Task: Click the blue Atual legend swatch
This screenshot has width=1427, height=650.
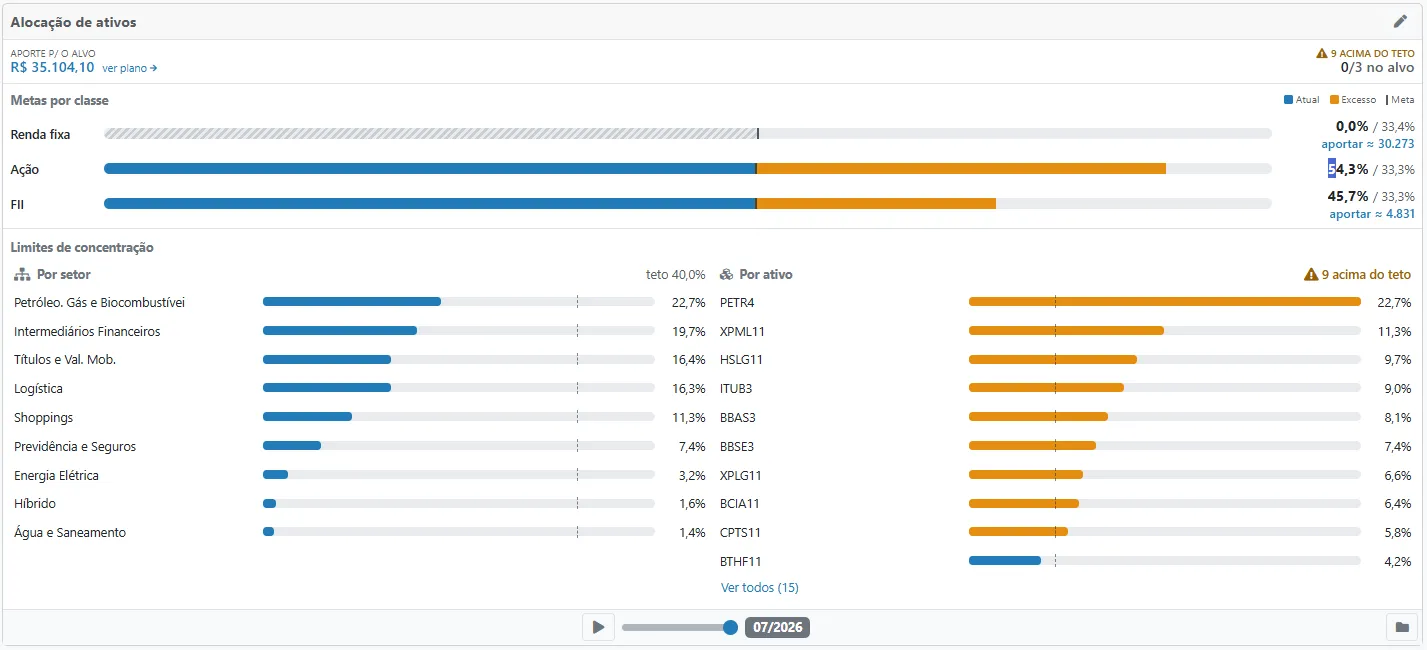Action: click(x=1288, y=100)
